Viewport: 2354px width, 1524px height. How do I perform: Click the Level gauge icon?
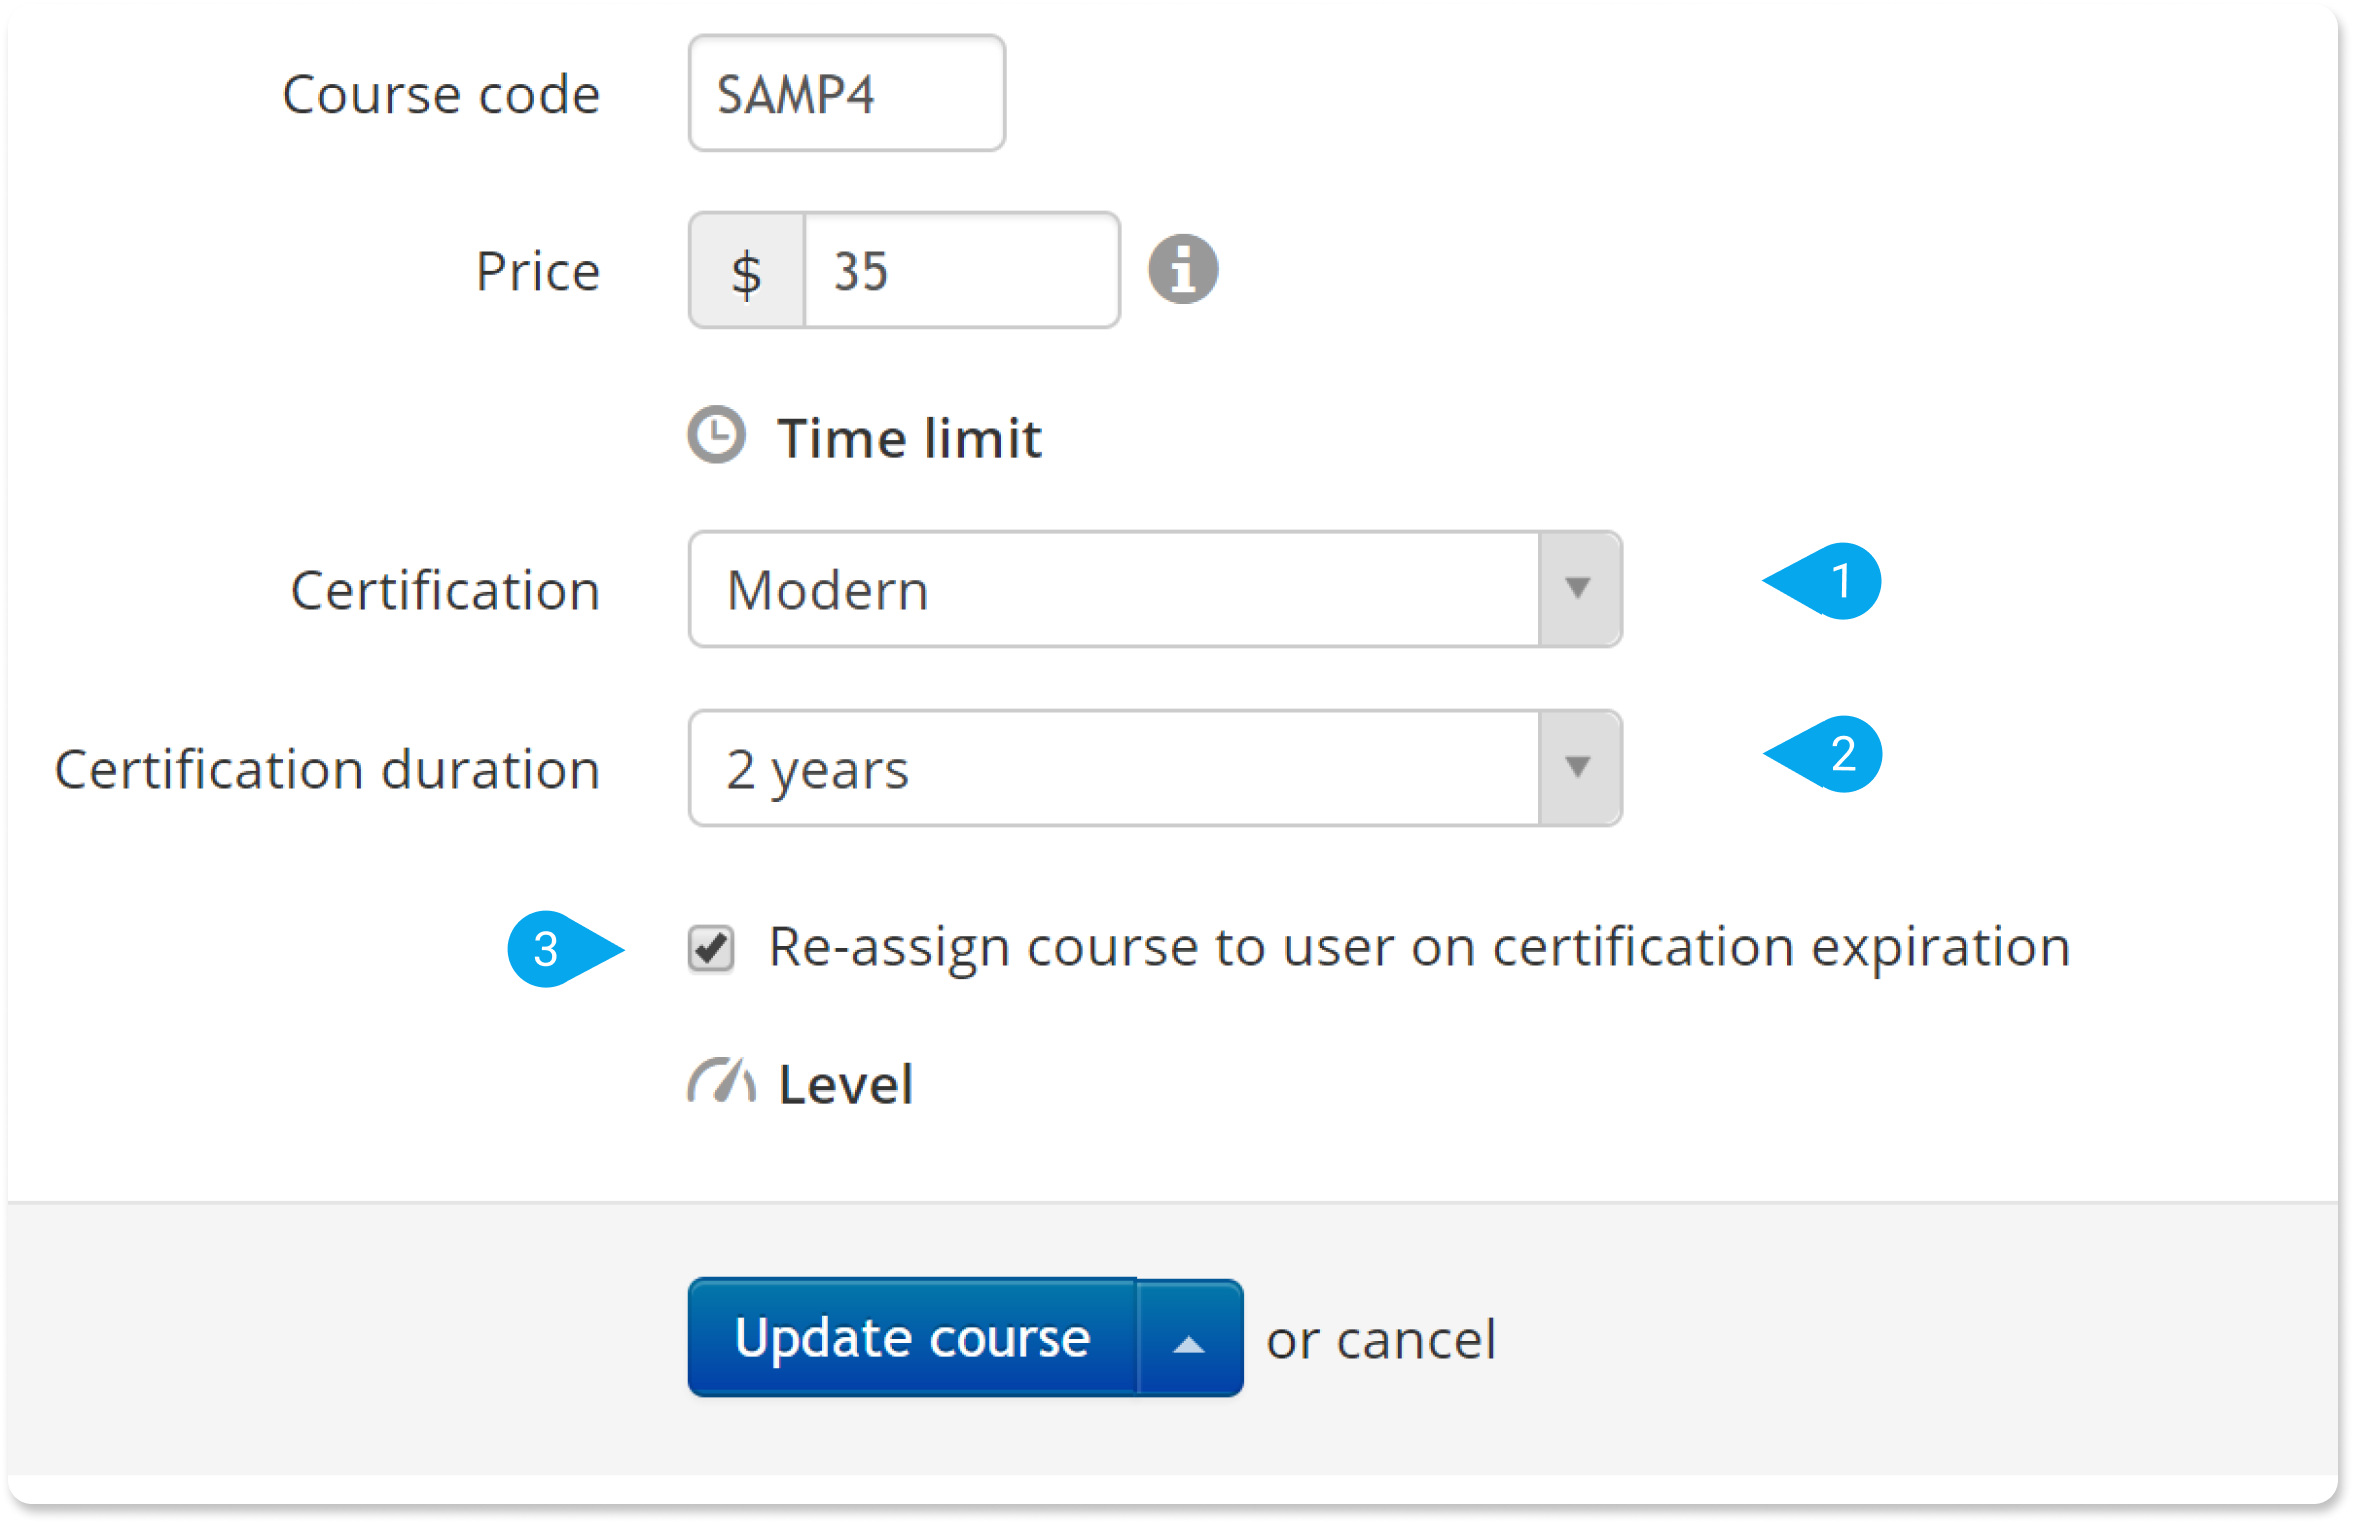(x=721, y=1082)
